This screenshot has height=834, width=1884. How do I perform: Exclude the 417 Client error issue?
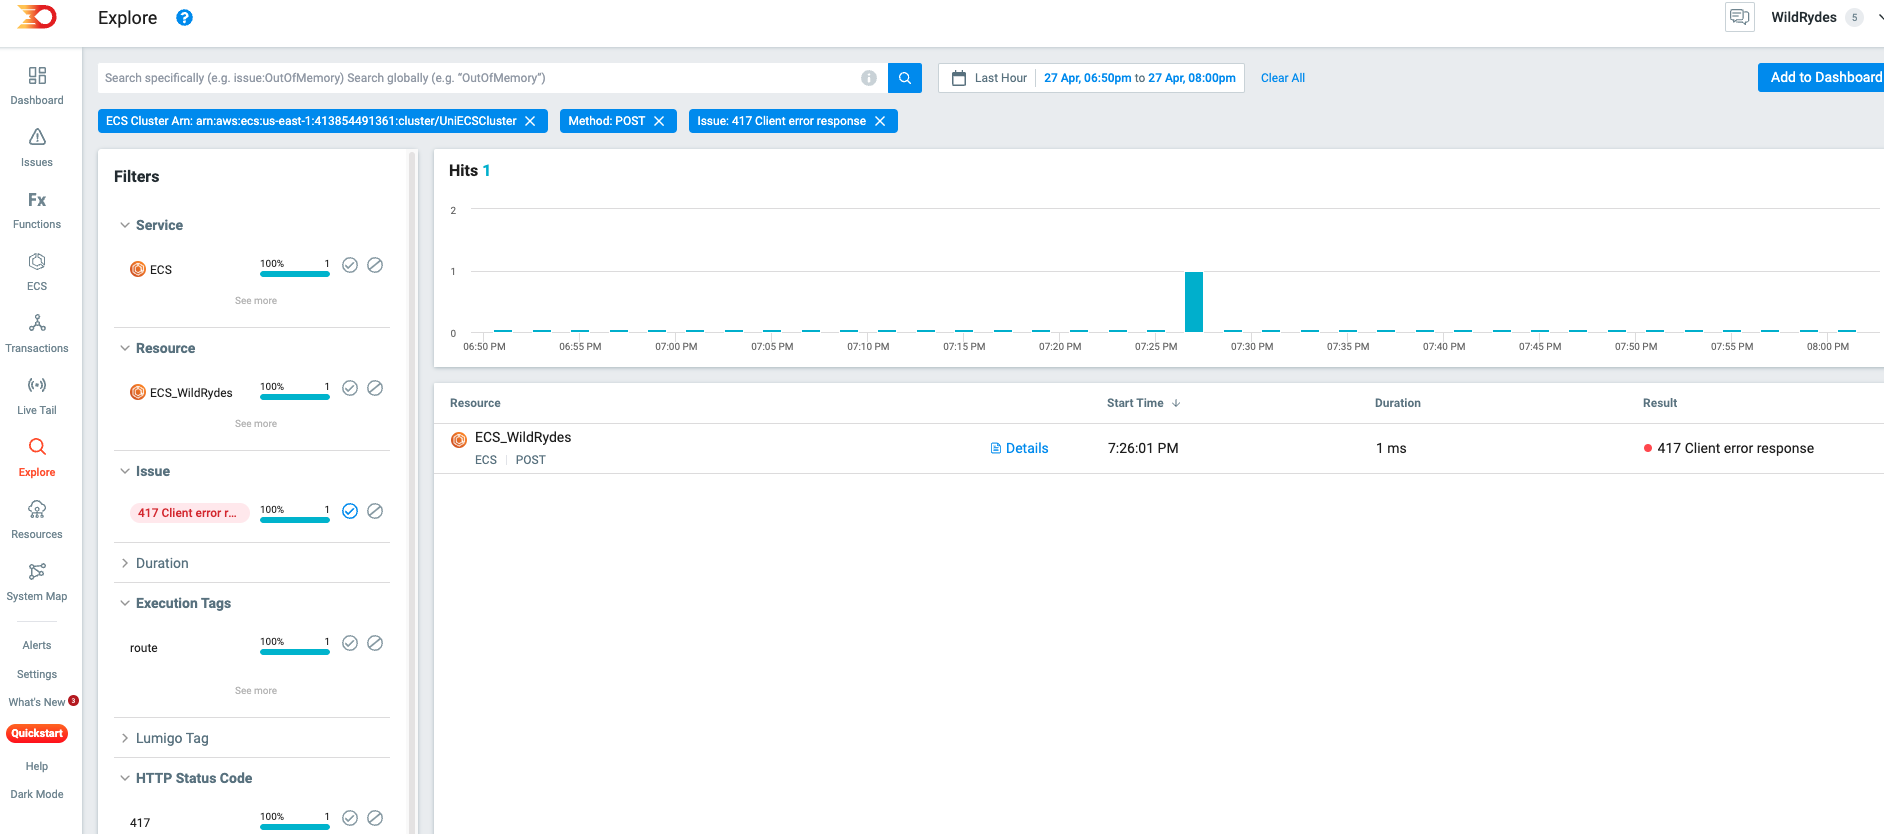375,511
